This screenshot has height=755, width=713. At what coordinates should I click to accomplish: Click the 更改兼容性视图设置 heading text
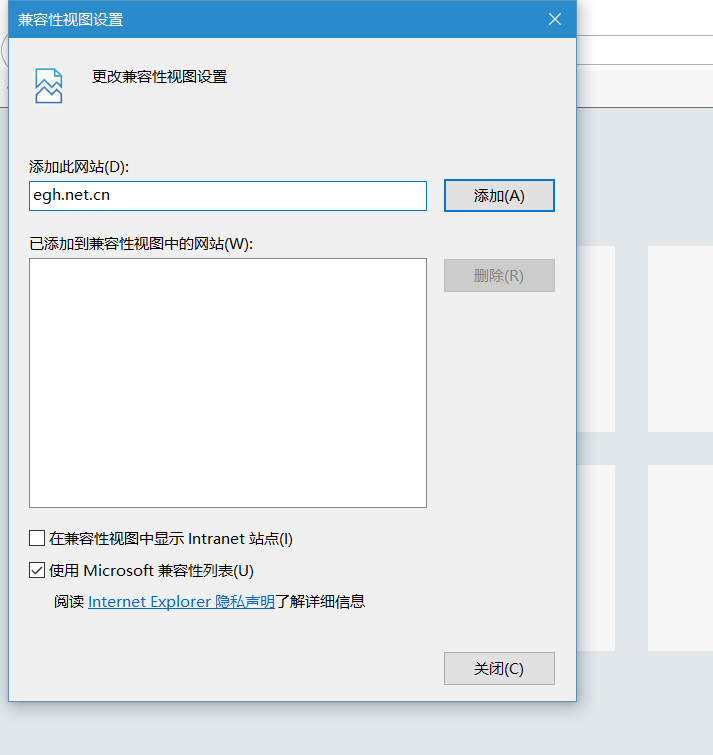[x=159, y=77]
